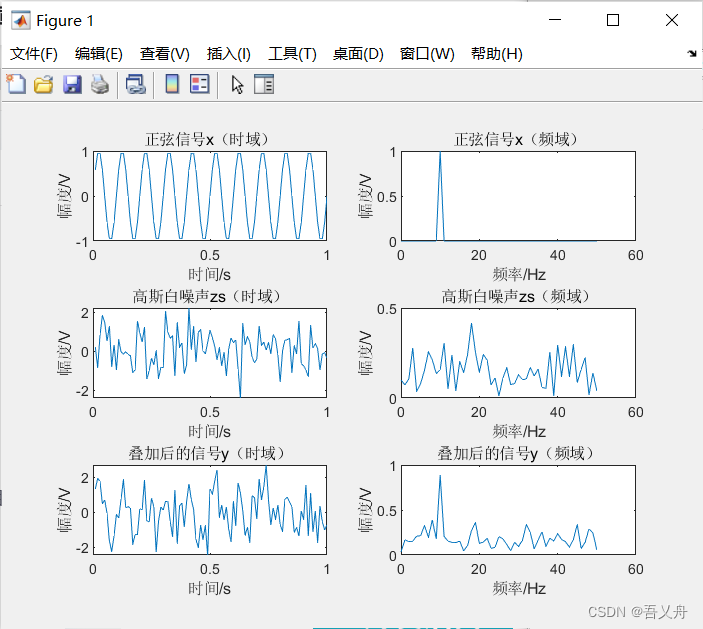The image size is (703, 629).
Task: Click the title text 高斯白噪声zs（时域）
Action: pyautogui.click(x=209, y=296)
